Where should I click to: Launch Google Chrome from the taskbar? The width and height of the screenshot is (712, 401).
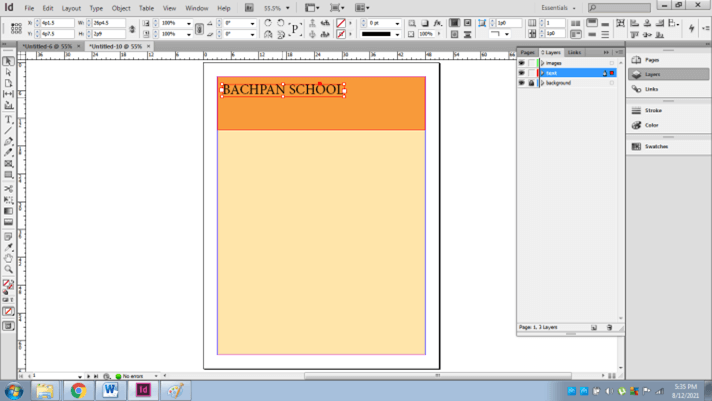pyautogui.click(x=77, y=390)
